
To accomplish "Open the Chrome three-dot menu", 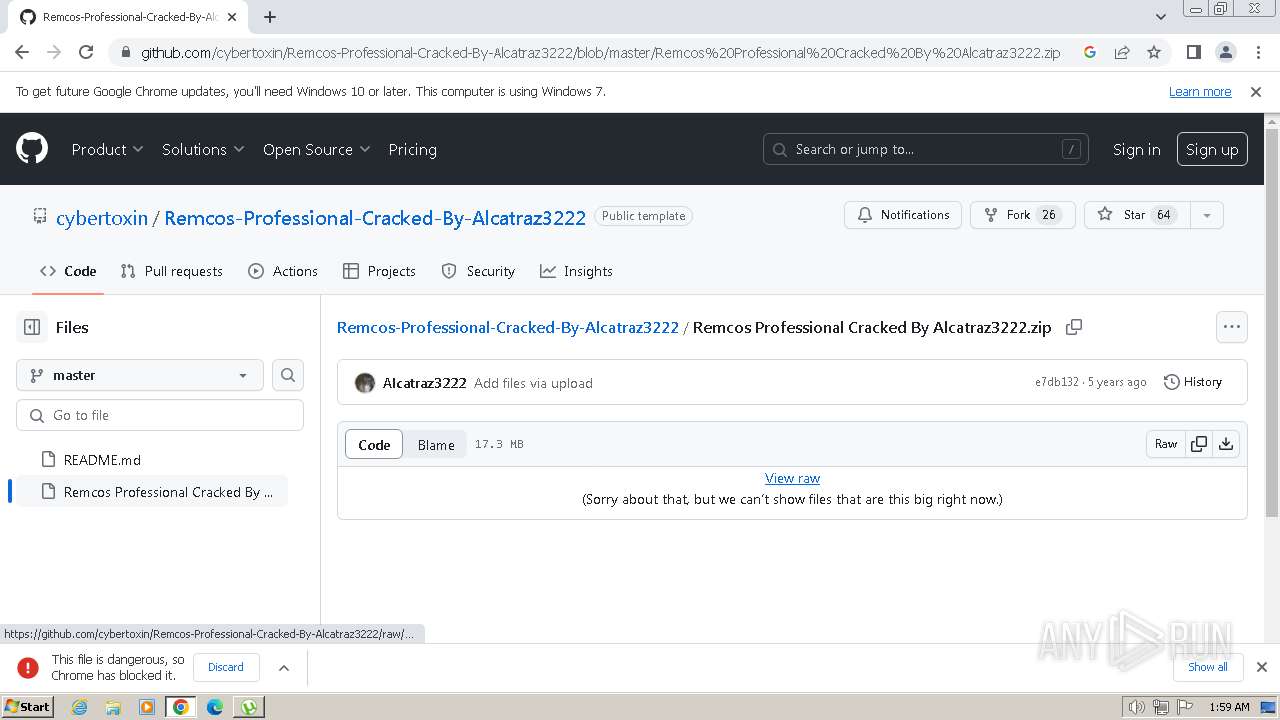I will point(1258,52).
